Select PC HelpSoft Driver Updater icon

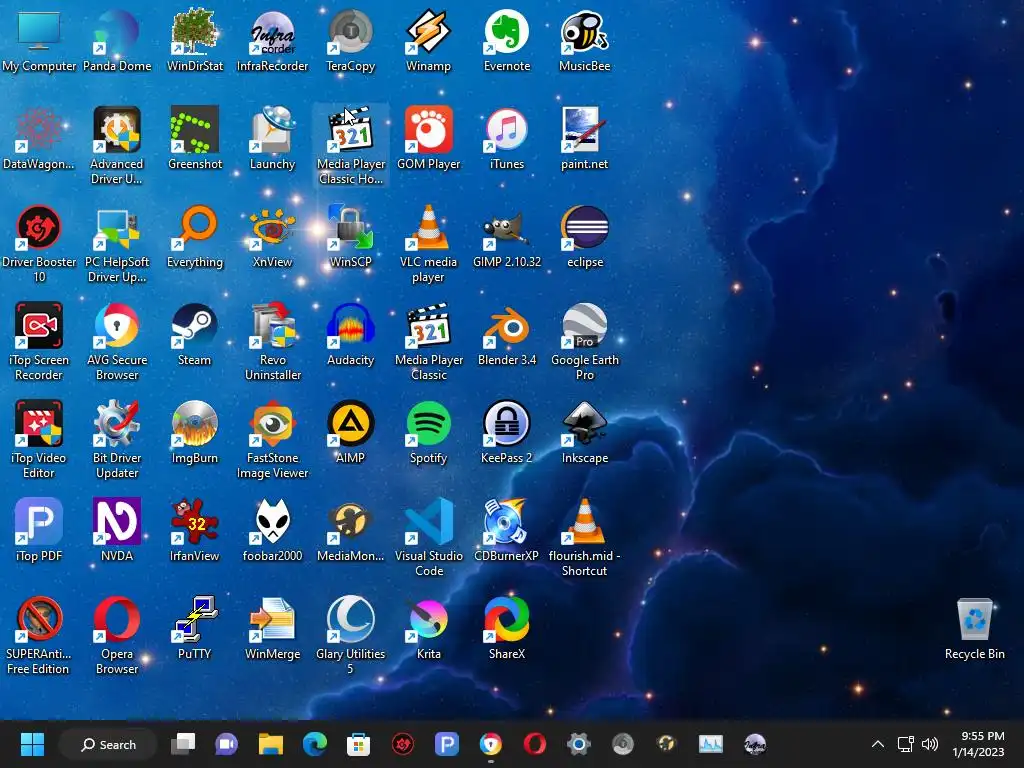tap(117, 227)
